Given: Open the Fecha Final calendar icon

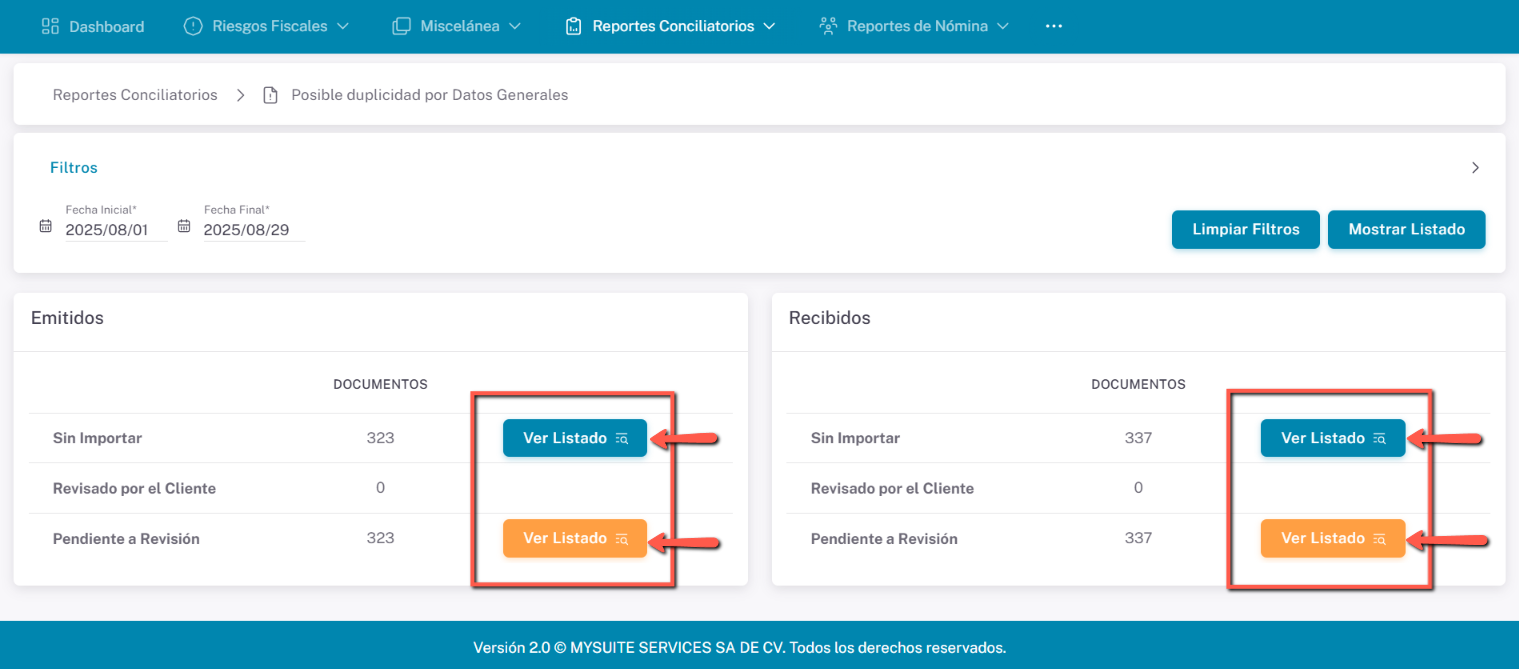Looking at the screenshot, I should coord(184,226).
